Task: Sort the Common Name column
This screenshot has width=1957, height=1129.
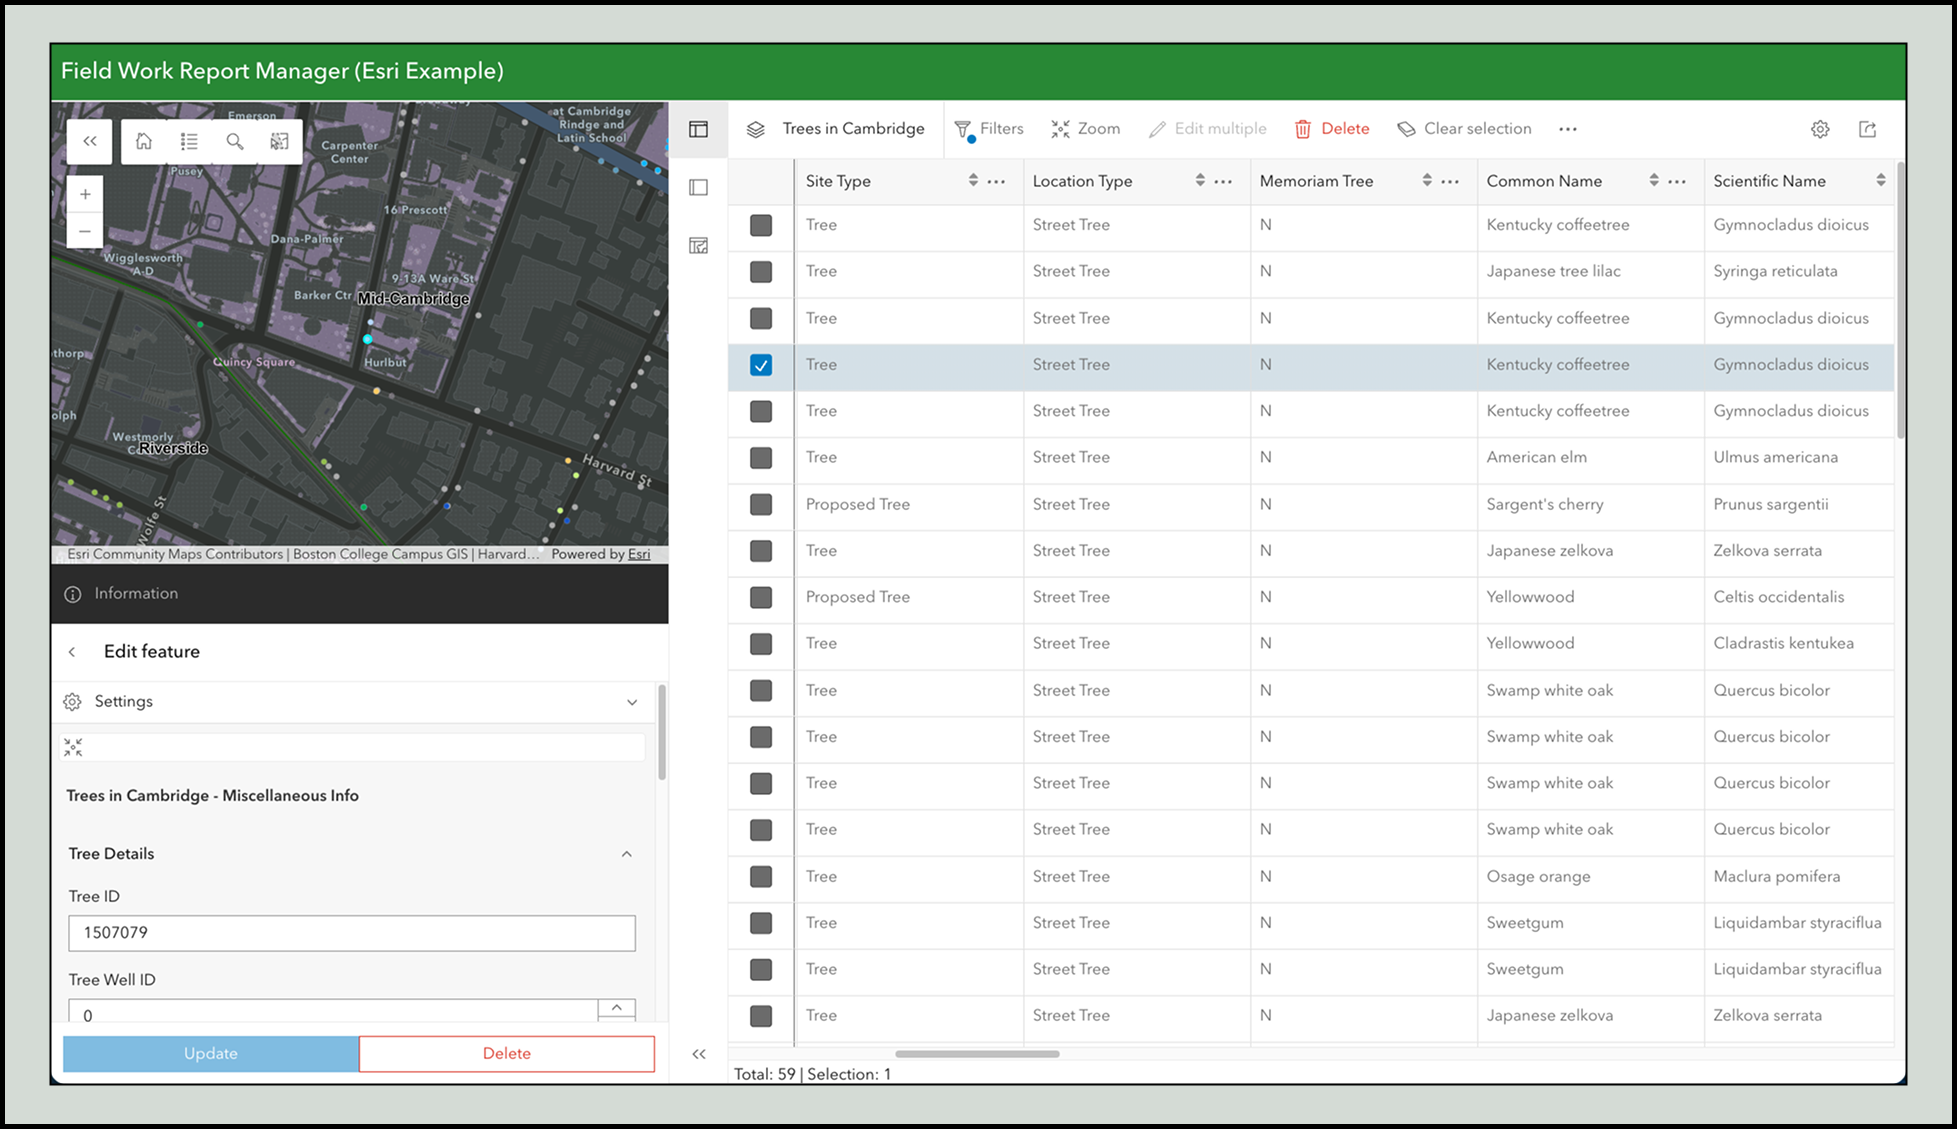Action: (1654, 180)
